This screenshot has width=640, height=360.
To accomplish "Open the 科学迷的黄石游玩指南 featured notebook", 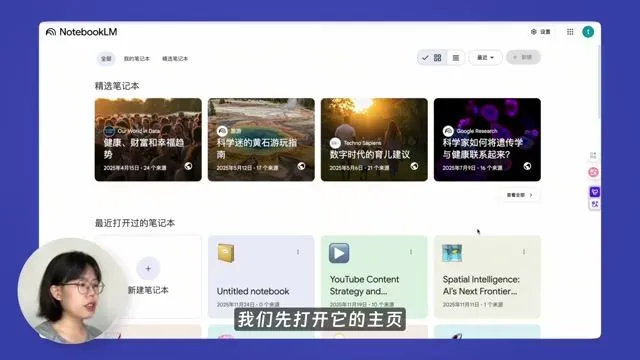I will tap(261, 140).
